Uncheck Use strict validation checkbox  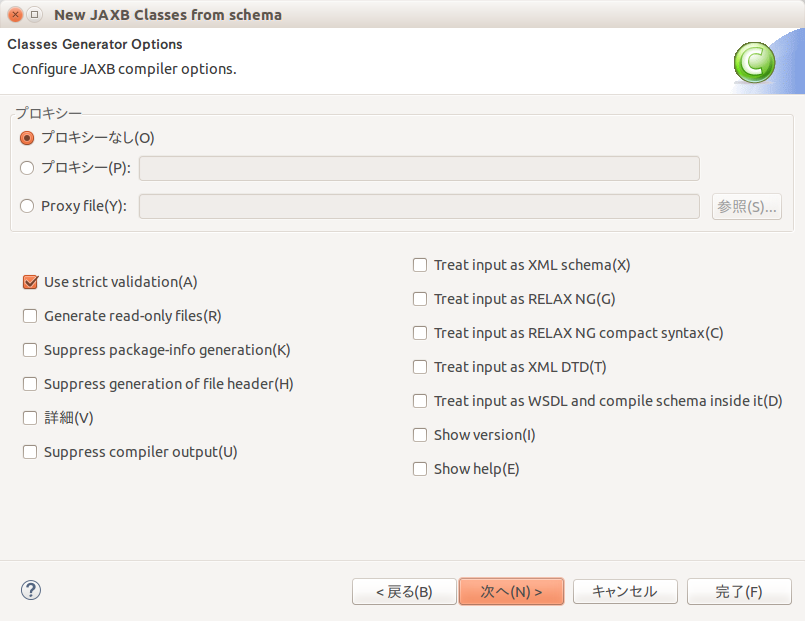(30, 282)
